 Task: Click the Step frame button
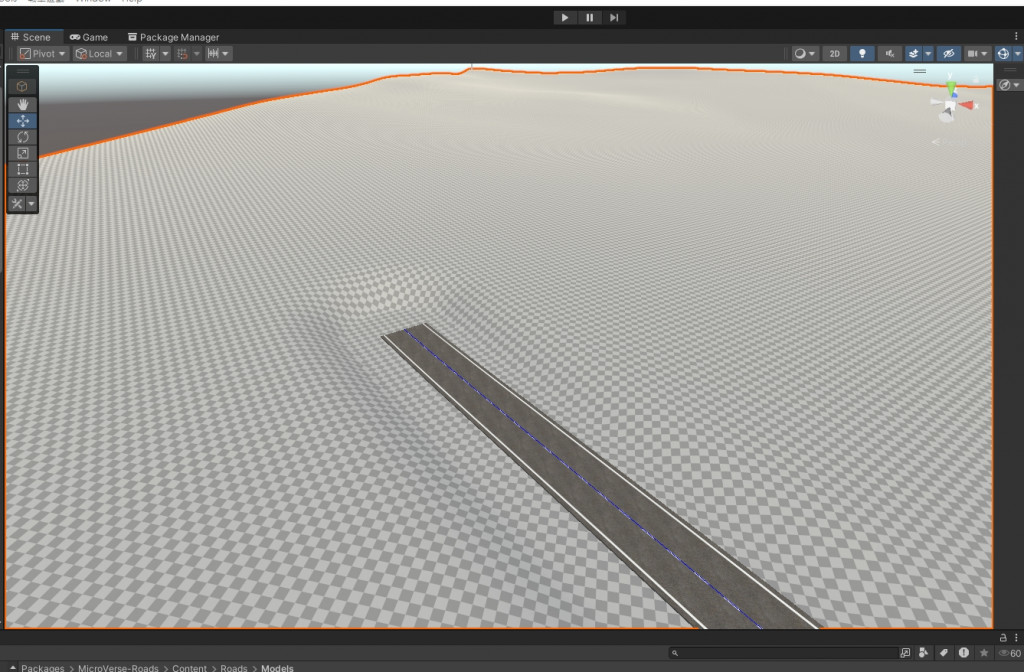pos(614,18)
